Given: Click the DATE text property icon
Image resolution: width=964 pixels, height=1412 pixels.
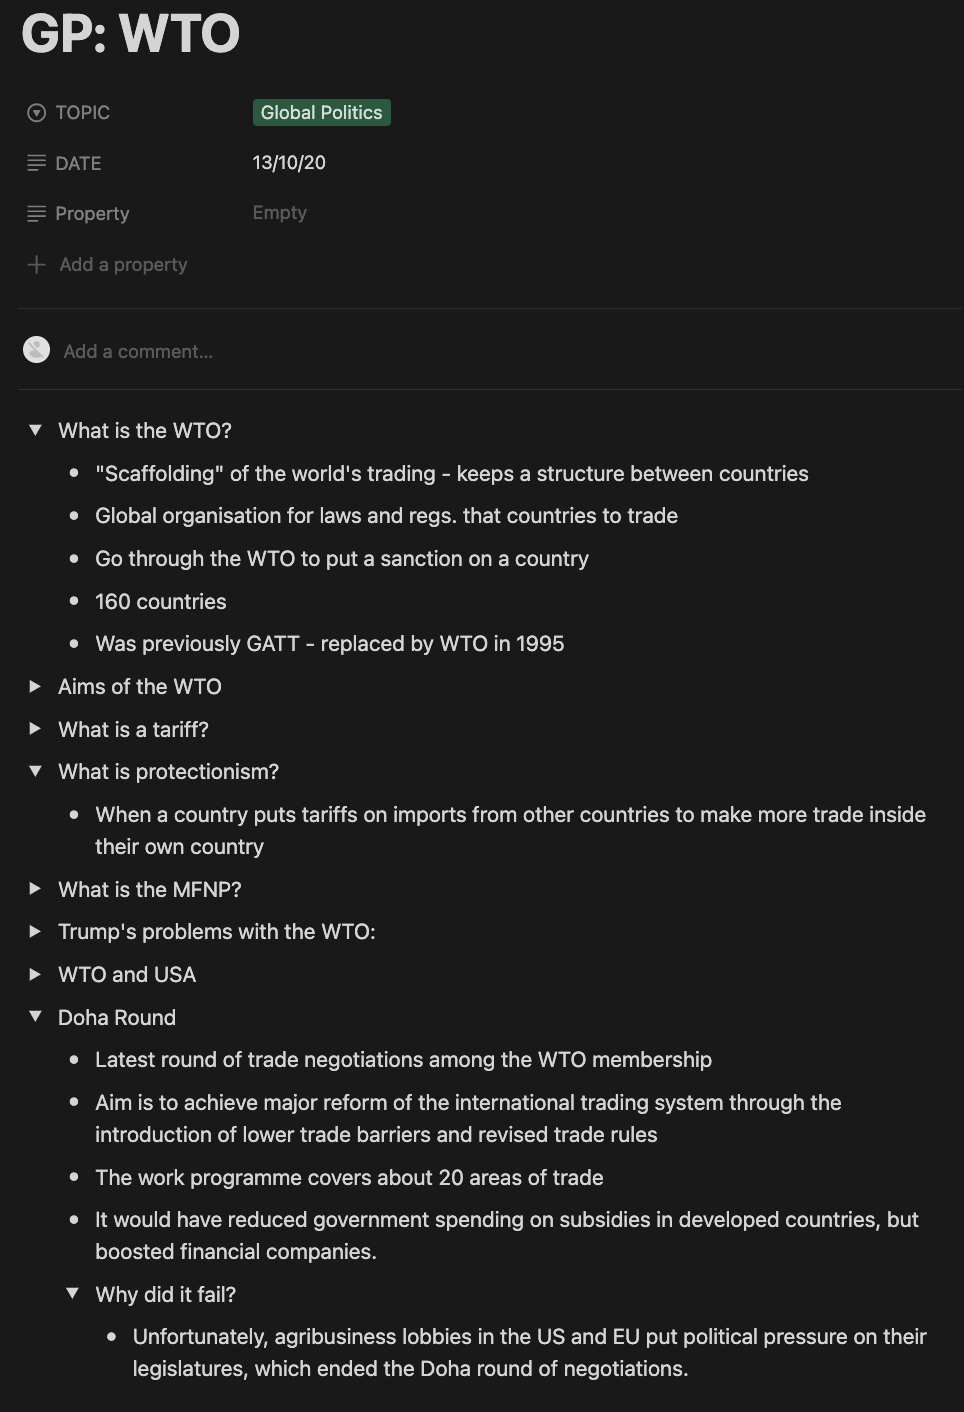Looking at the screenshot, I should (x=37, y=163).
